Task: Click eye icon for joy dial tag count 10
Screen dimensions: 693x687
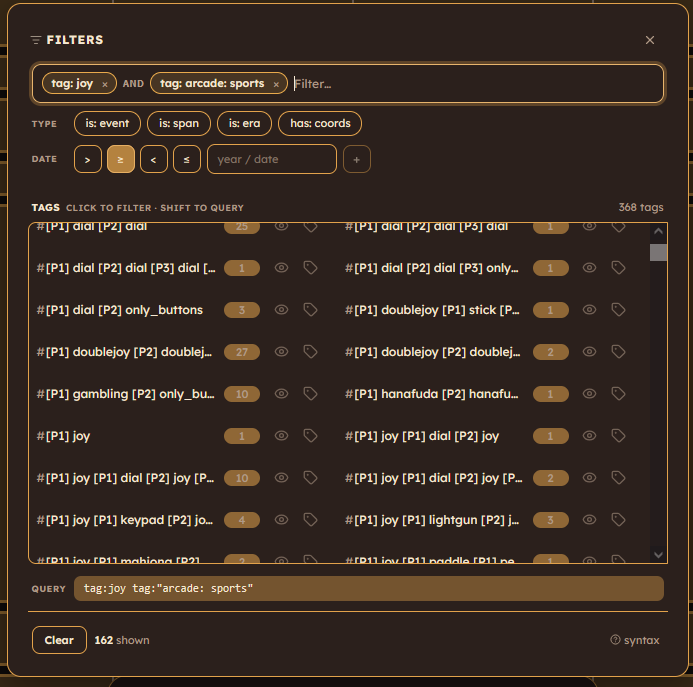Action: coord(282,477)
